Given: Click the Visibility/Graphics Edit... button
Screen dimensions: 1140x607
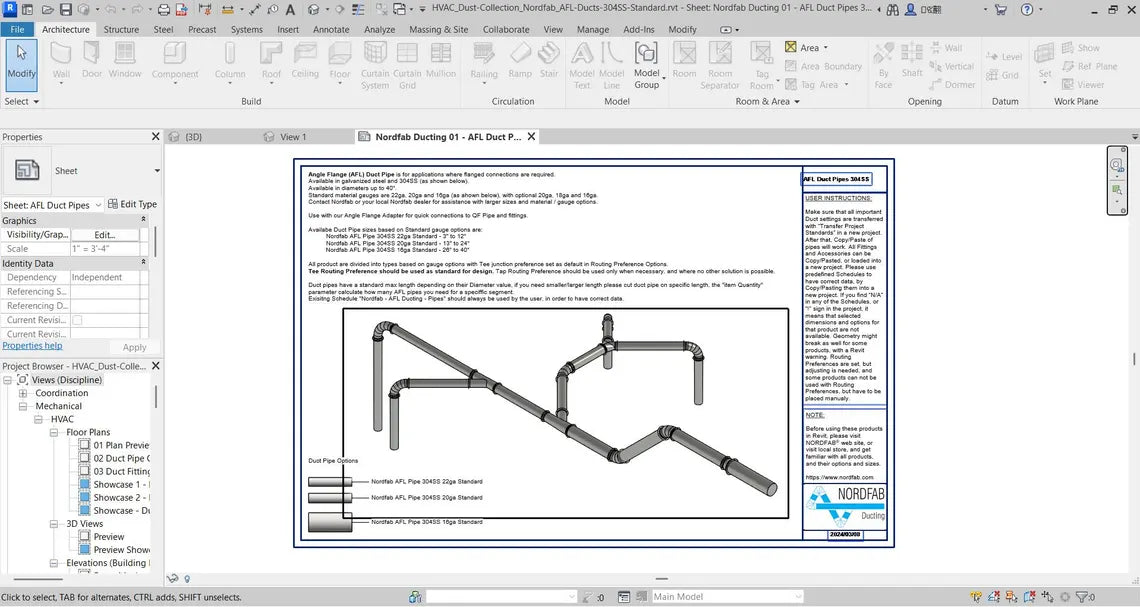Looking at the screenshot, I should [x=105, y=235].
